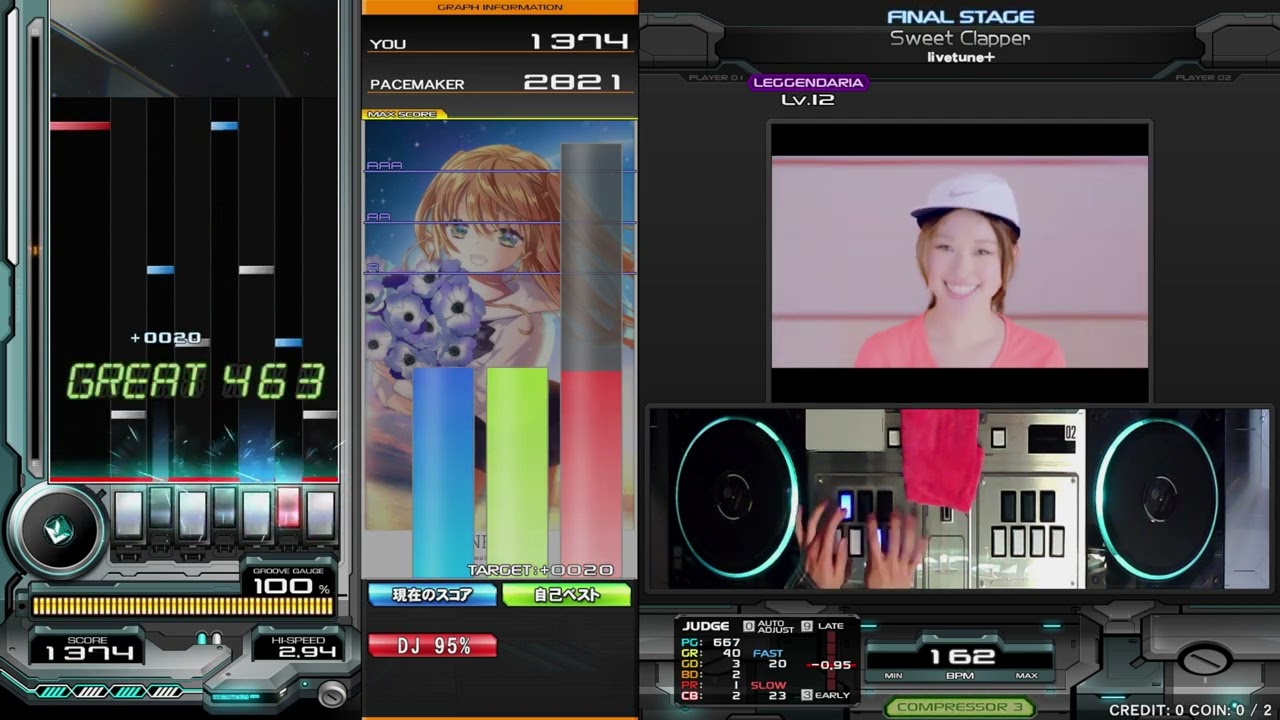Click the PLAYER 02 label

point(1203,77)
